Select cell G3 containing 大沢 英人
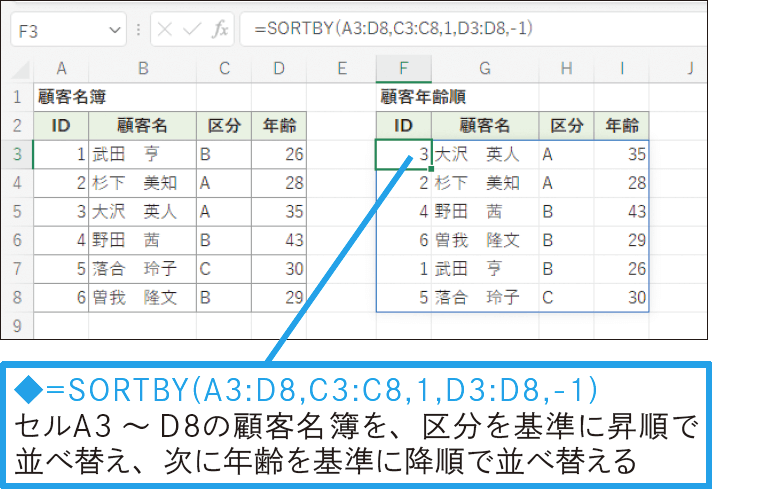The width and height of the screenshot is (783, 489). 485,154
